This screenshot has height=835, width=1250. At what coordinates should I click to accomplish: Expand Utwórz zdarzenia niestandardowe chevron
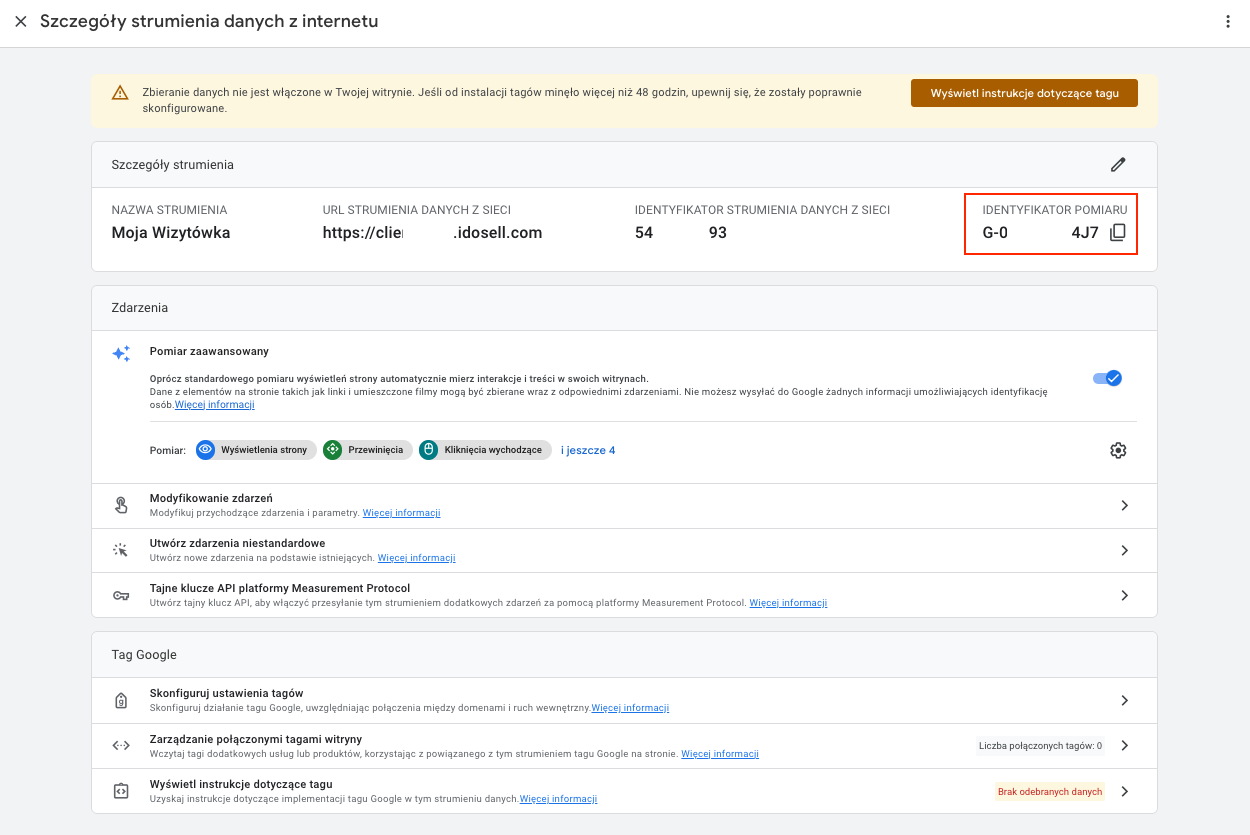point(1125,550)
